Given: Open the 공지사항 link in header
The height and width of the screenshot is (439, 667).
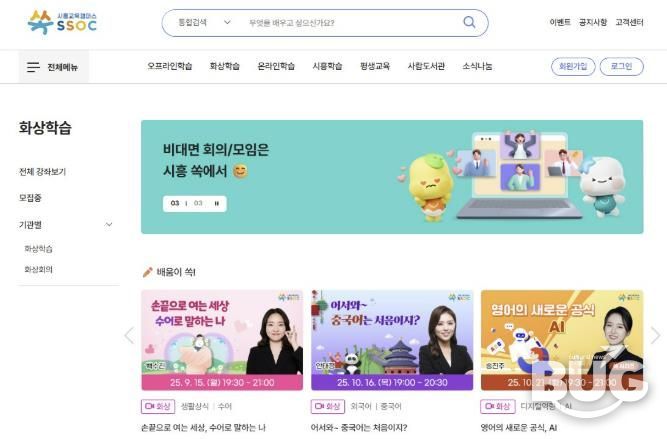Looking at the screenshot, I should coord(593,22).
